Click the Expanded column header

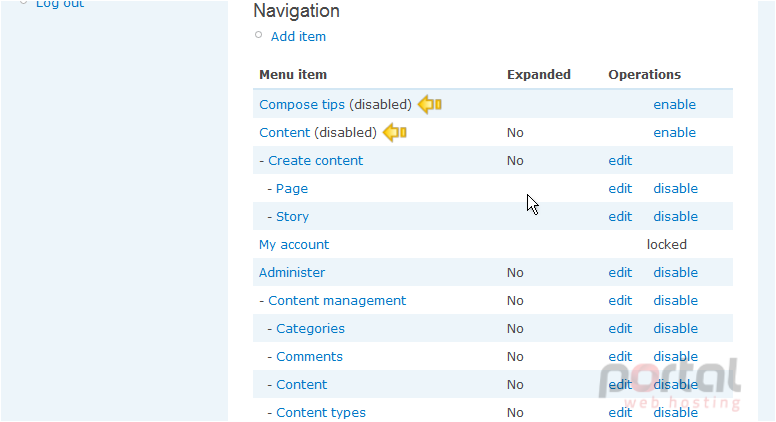pyautogui.click(x=538, y=75)
